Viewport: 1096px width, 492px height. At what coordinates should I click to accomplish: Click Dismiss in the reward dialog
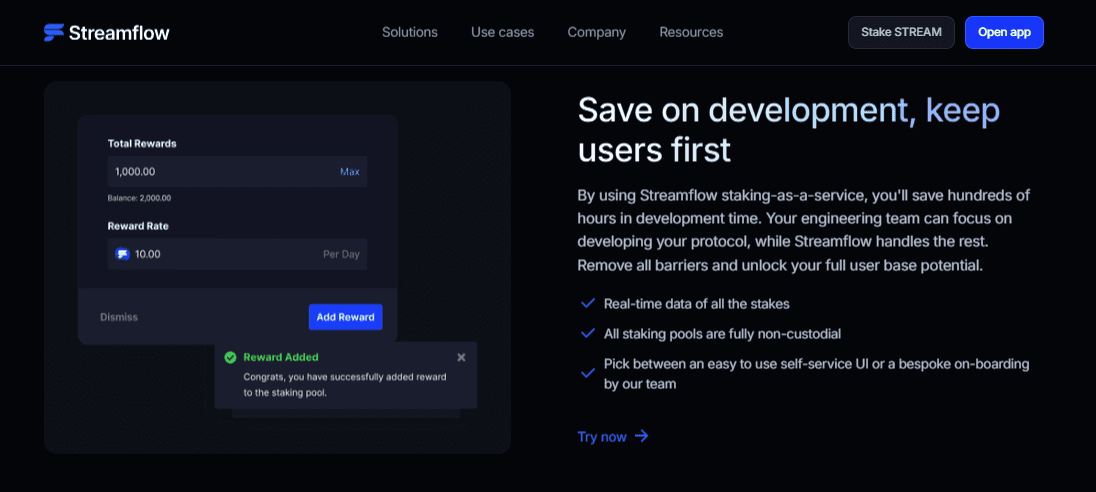click(119, 317)
